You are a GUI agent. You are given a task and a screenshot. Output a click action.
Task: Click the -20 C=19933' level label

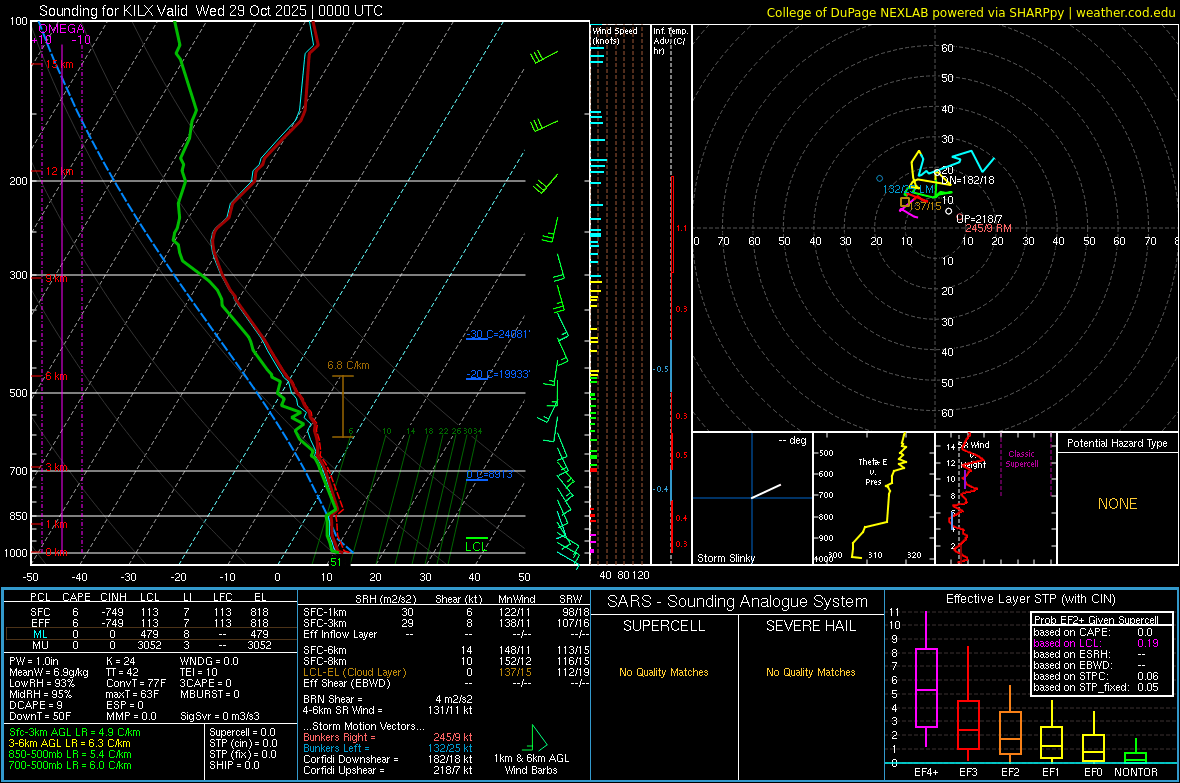tap(498, 374)
